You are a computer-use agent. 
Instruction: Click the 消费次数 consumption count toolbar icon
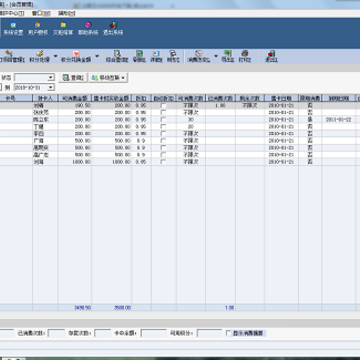click(199, 56)
